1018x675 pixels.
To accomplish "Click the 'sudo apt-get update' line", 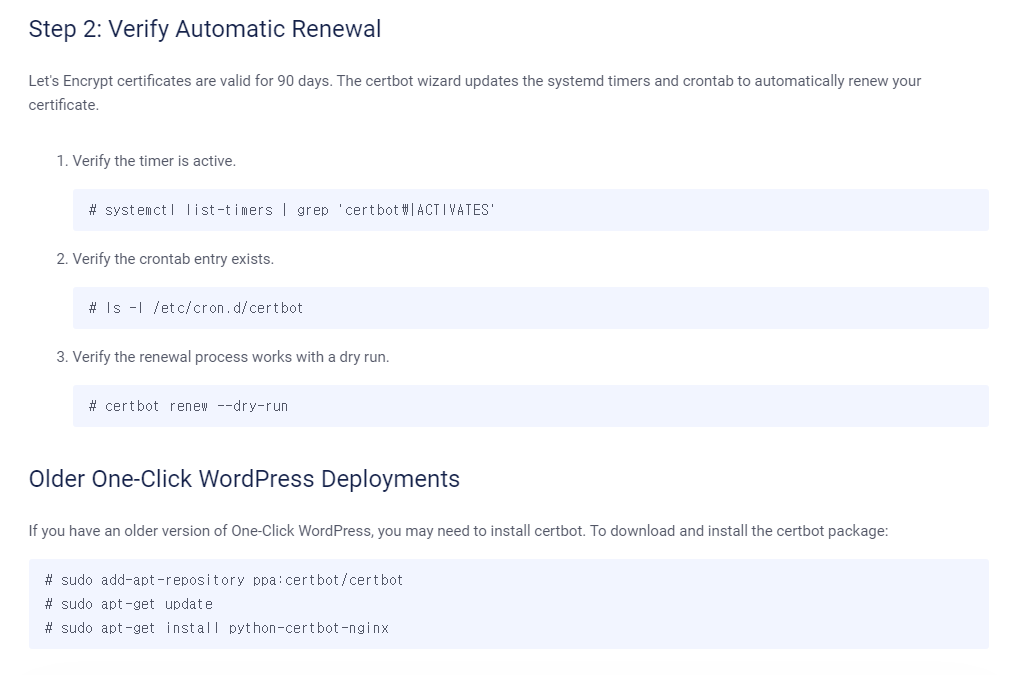I will coord(129,604).
